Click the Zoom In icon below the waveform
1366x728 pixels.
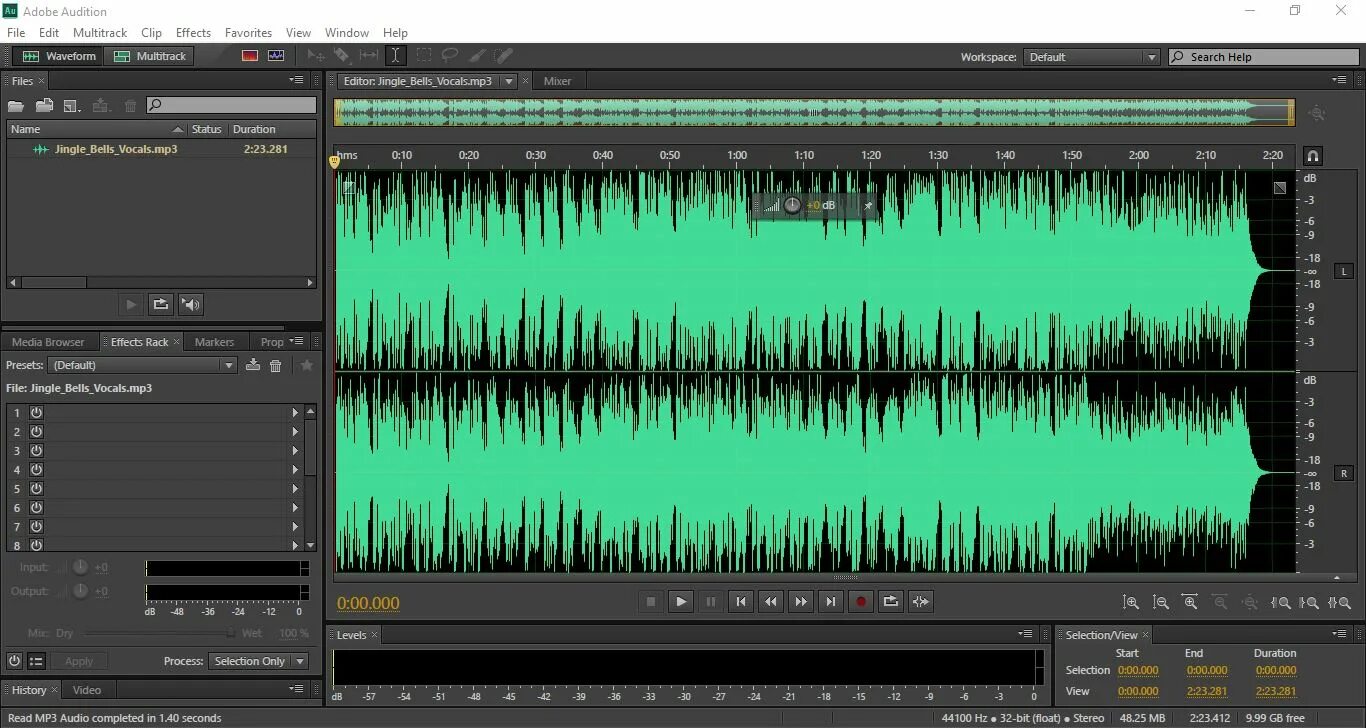[1131, 602]
